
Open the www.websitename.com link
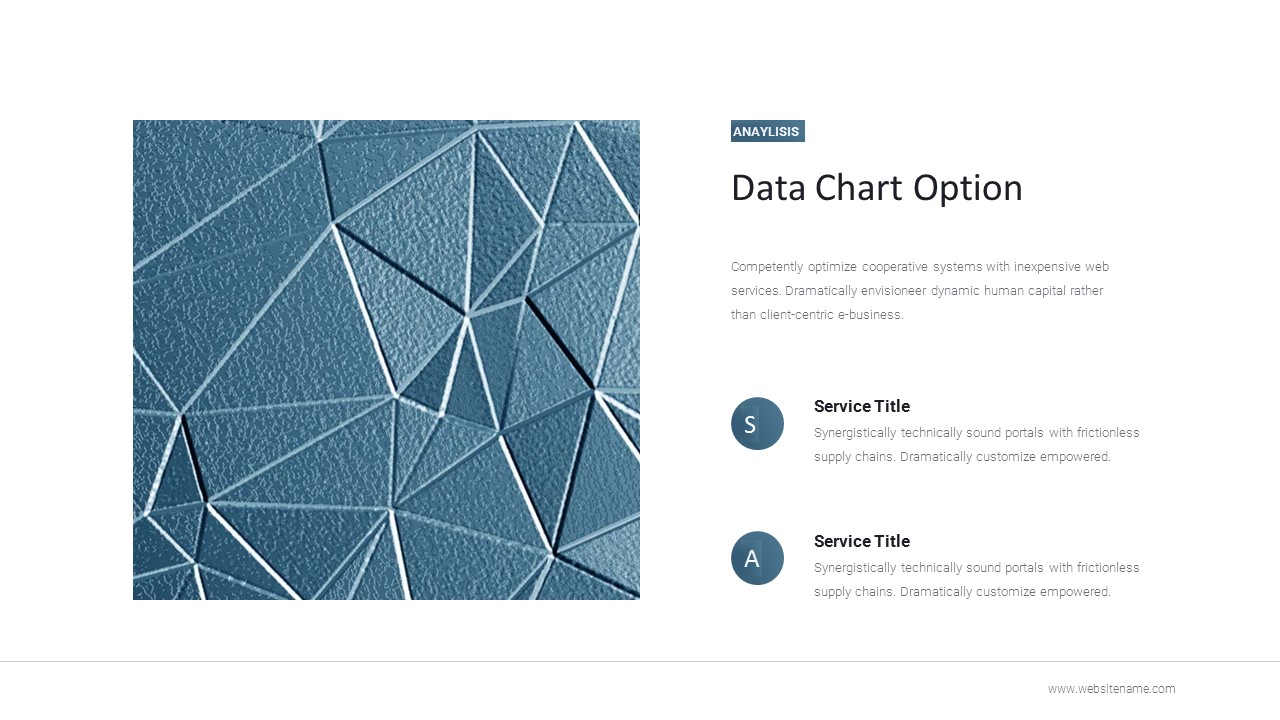(x=1111, y=689)
